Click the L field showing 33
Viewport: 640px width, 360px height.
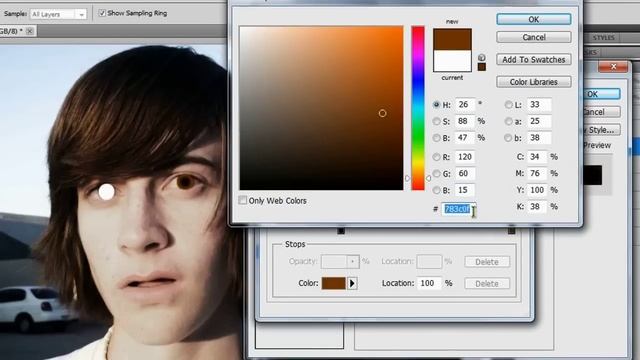click(x=539, y=104)
